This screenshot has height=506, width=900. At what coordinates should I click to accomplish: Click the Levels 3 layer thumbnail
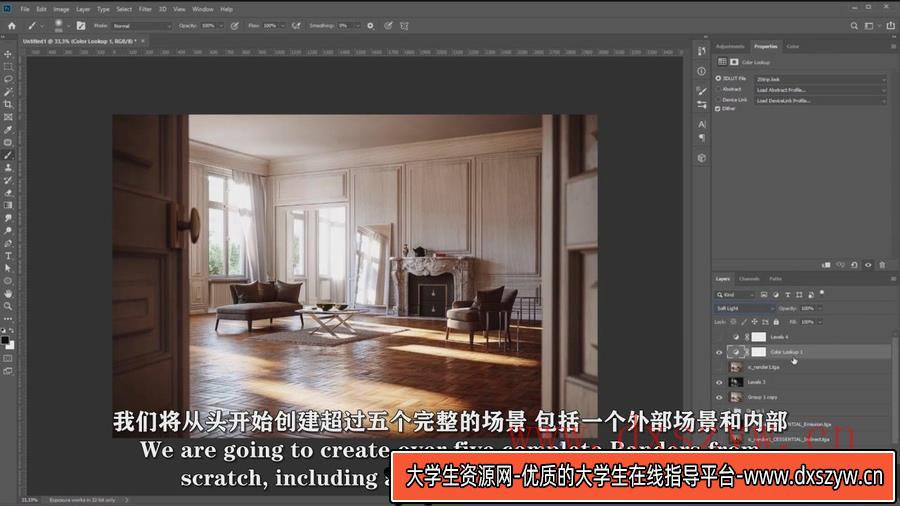point(736,382)
